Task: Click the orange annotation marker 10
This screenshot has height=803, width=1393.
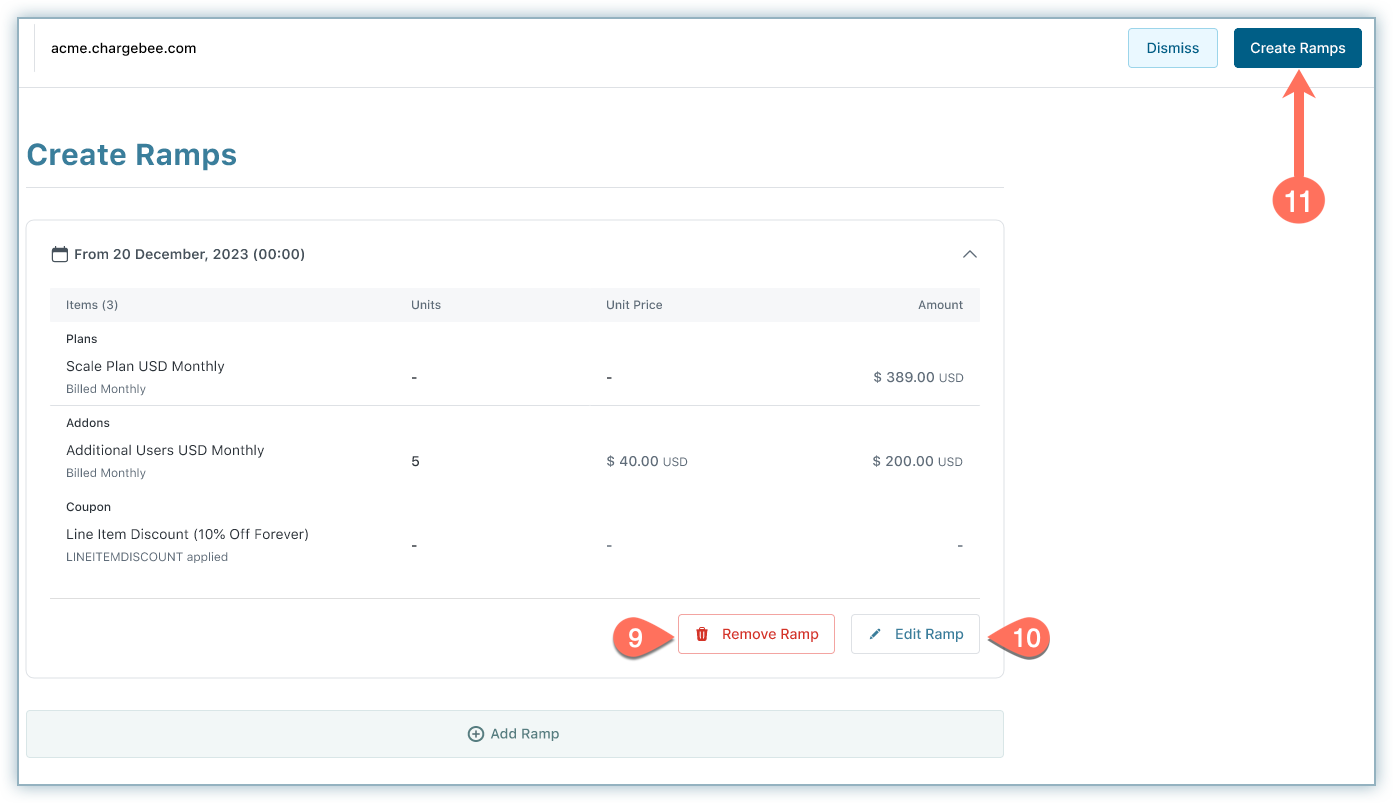Action: tap(1025, 637)
